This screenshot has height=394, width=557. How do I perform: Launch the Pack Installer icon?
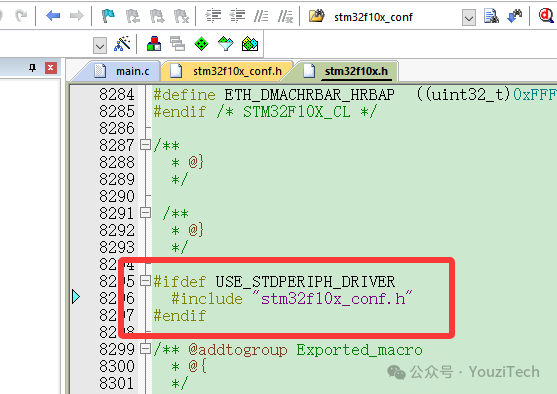pyautogui.click(x=250, y=44)
